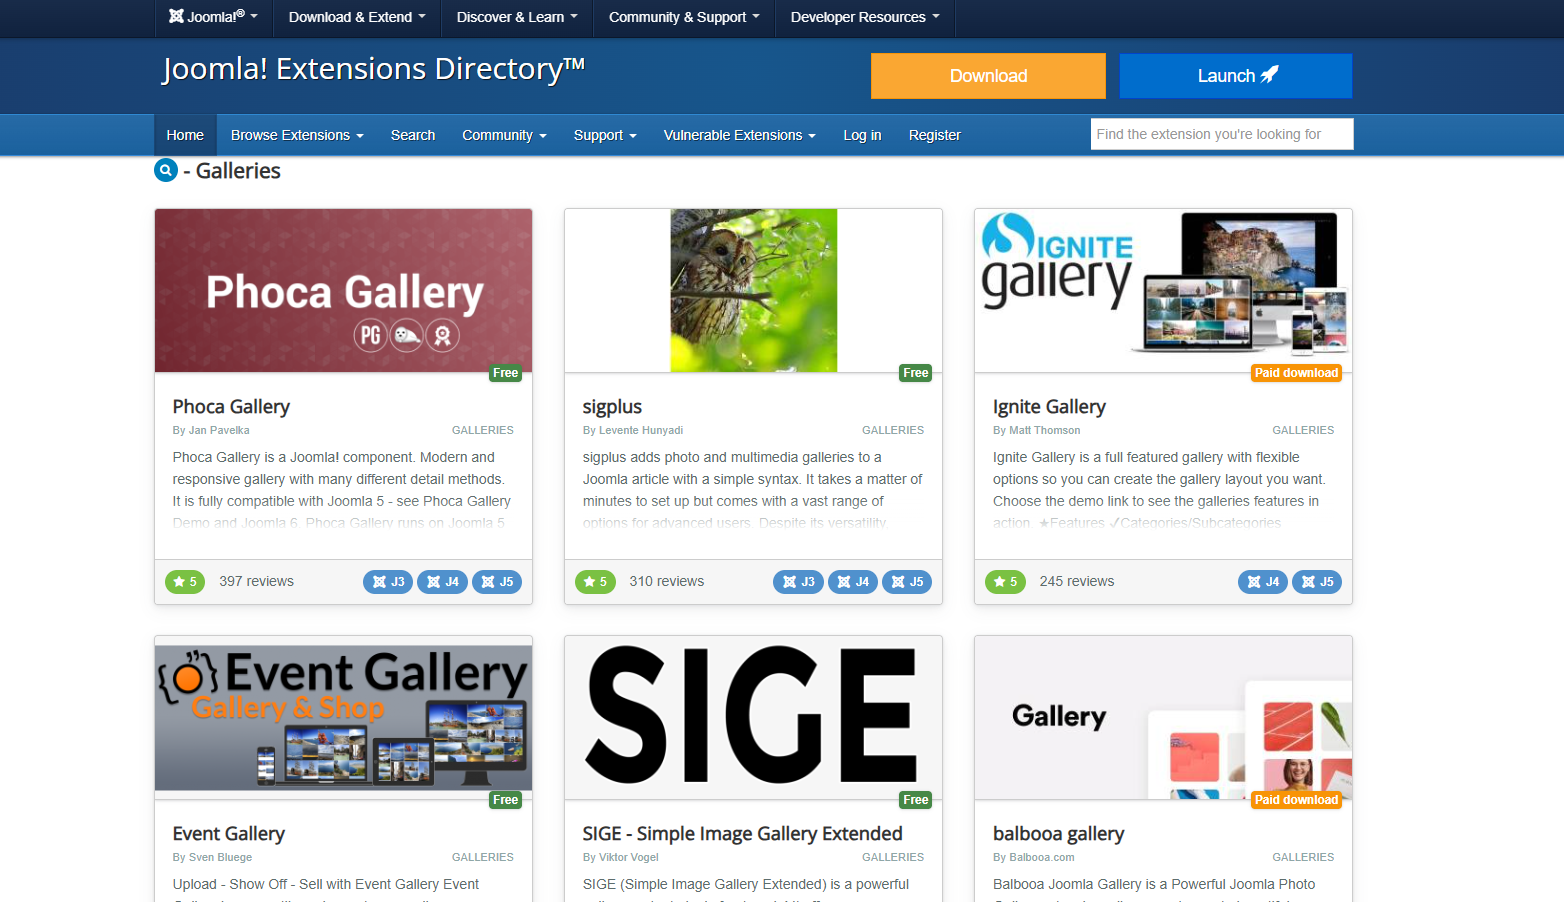Expand the Community menu in the blue navbar
Image resolution: width=1564 pixels, height=902 pixels.
coord(504,135)
